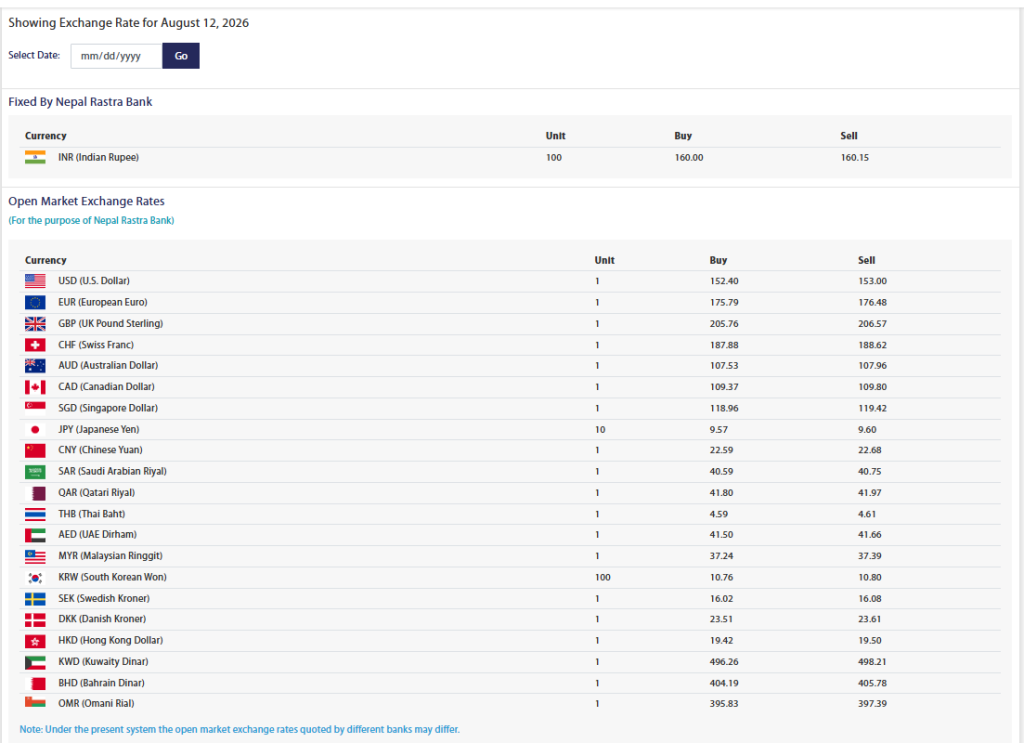Click the Australian flag icon beside AUD
This screenshot has width=1024, height=743.
click(x=35, y=366)
